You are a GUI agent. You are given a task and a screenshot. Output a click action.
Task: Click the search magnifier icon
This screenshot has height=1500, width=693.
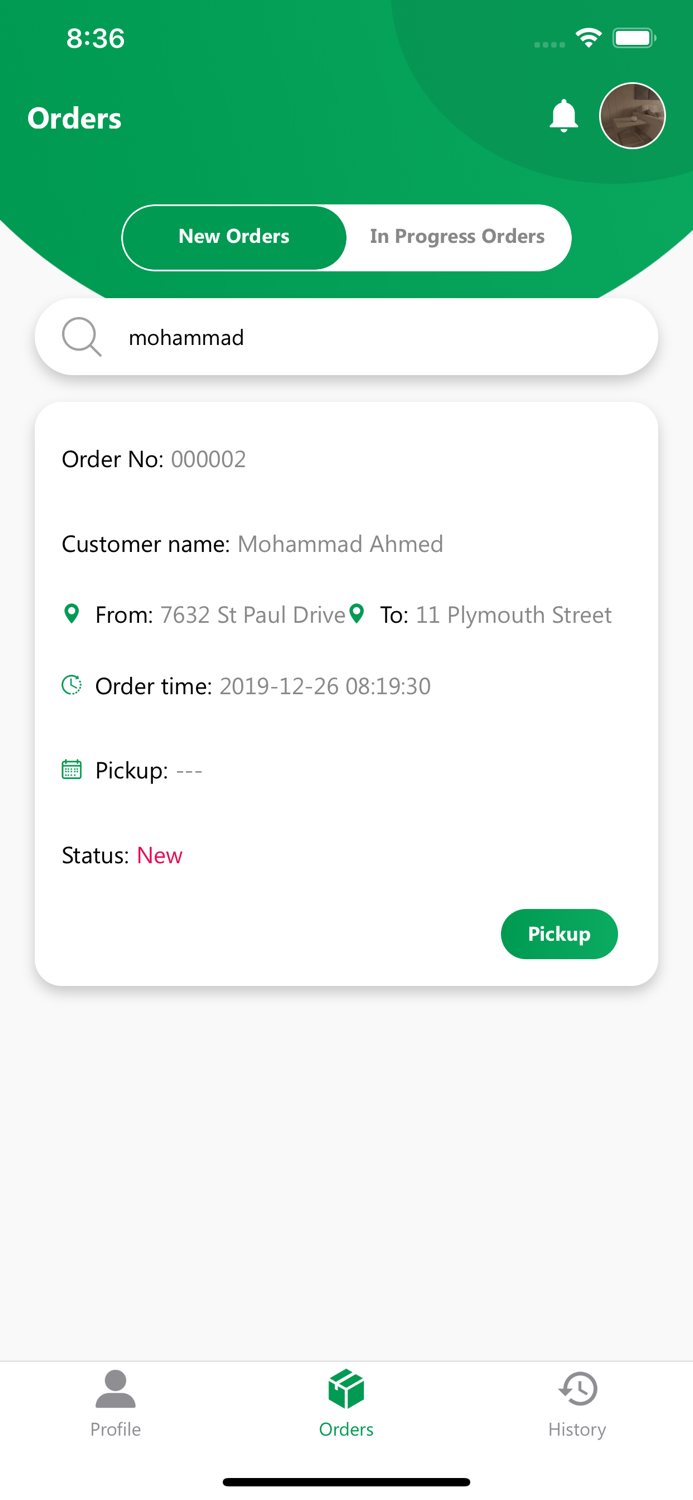81,337
